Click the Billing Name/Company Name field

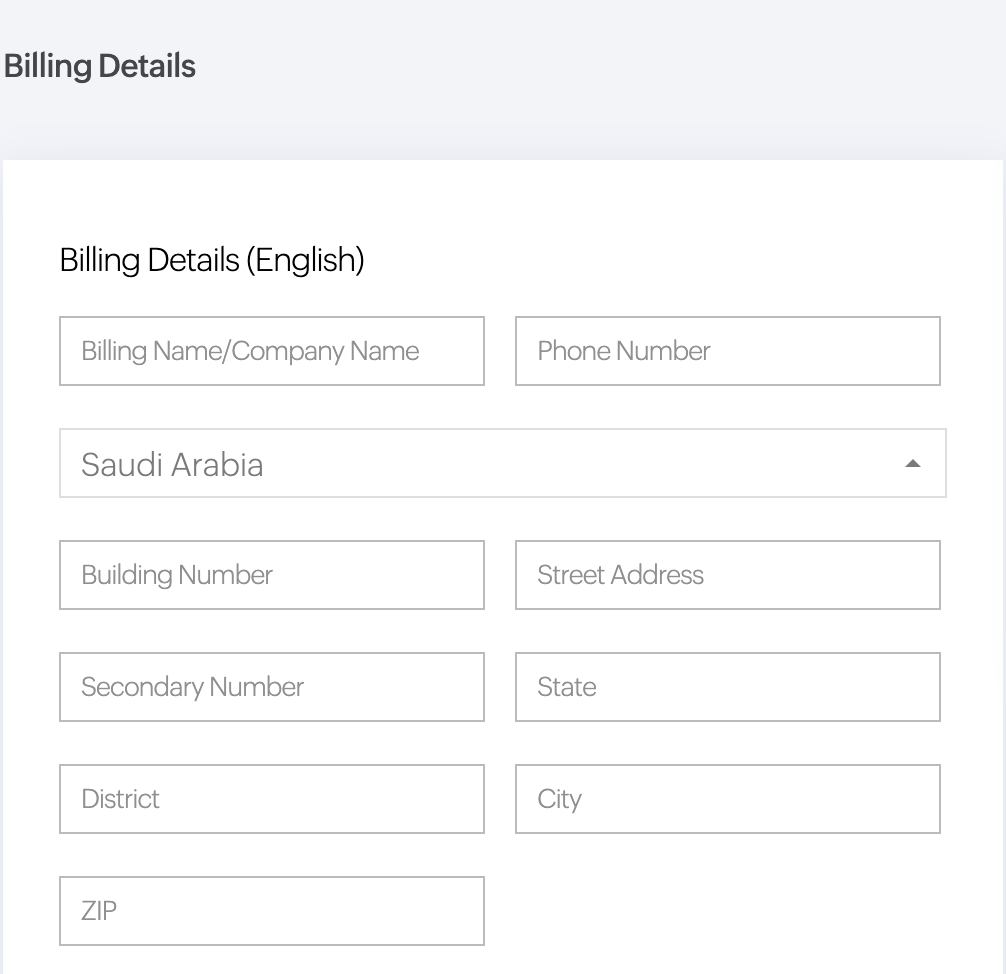point(272,351)
